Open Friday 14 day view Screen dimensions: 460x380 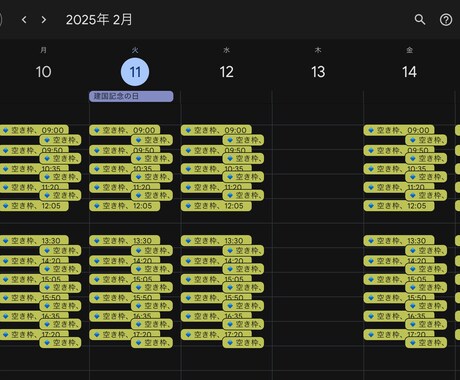point(409,72)
